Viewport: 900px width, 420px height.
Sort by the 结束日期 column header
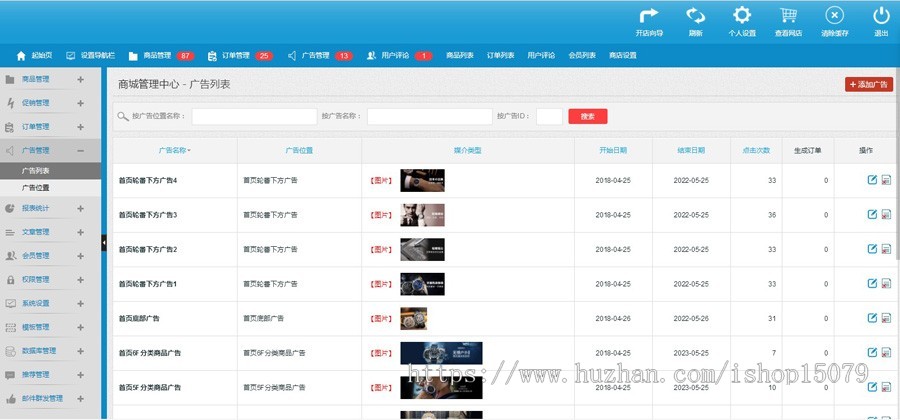(691, 151)
